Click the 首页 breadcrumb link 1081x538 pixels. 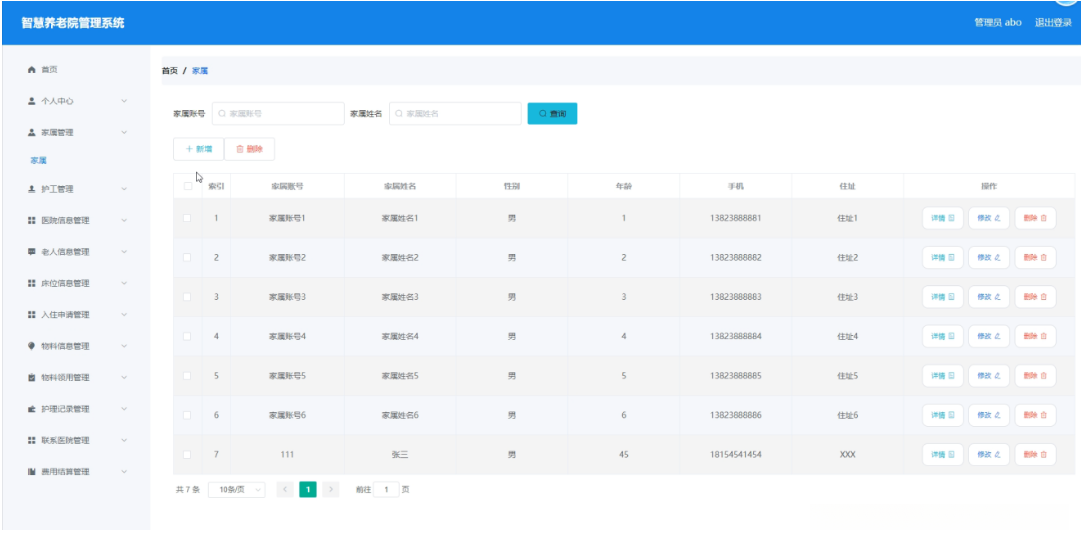(170, 70)
